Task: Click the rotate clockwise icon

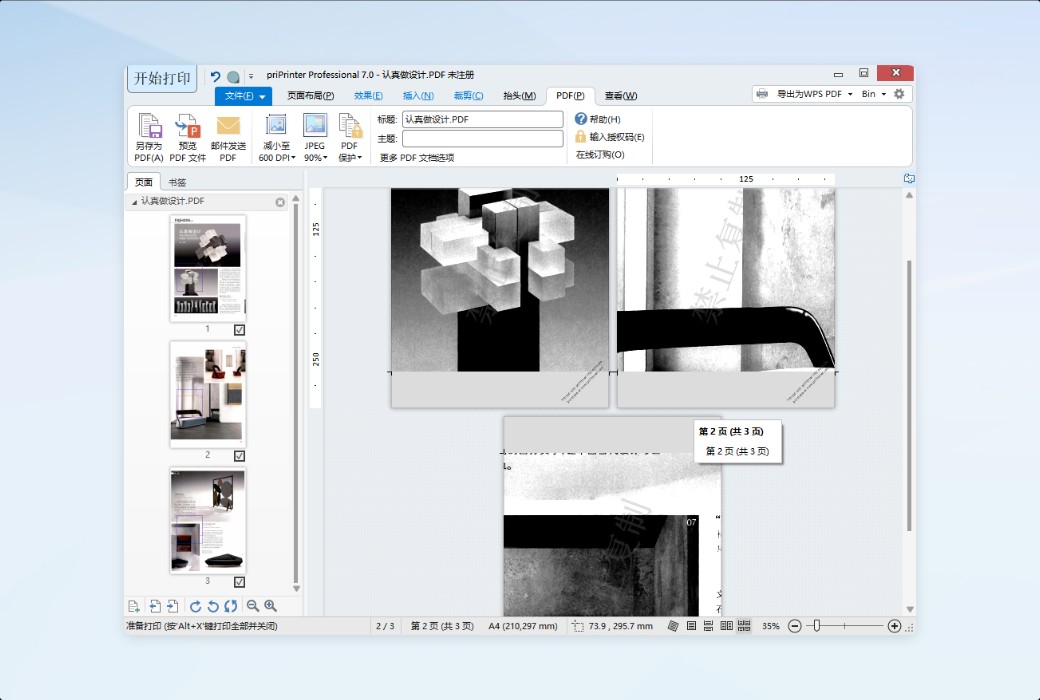Action: click(195, 606)
